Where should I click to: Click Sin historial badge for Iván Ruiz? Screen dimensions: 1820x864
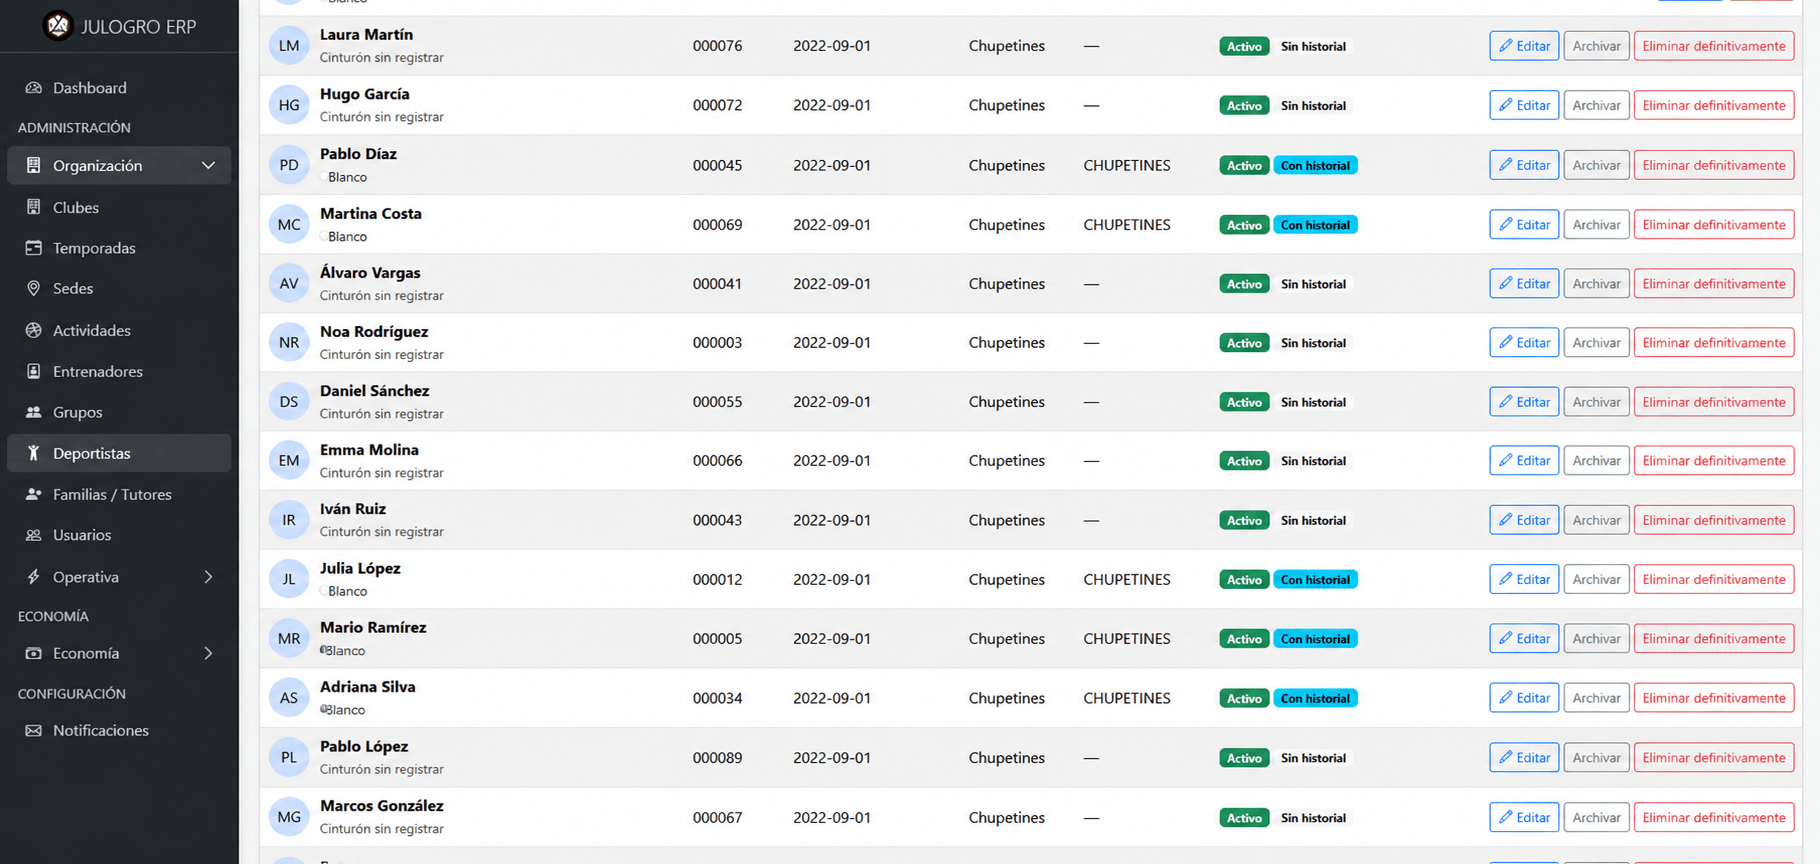(x=1313, y=520)
